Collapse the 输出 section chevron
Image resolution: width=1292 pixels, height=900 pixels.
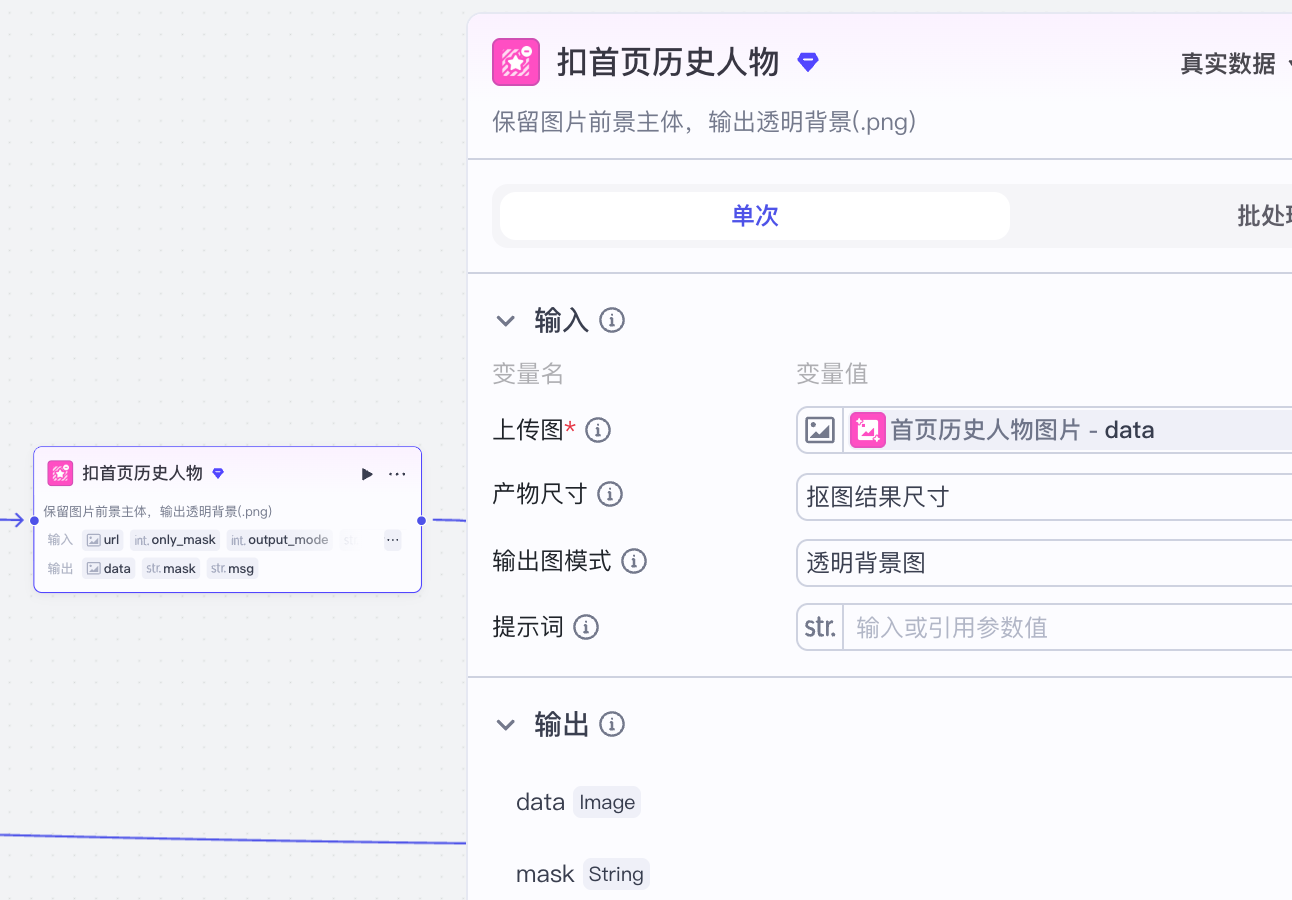(x=506, y=725)
